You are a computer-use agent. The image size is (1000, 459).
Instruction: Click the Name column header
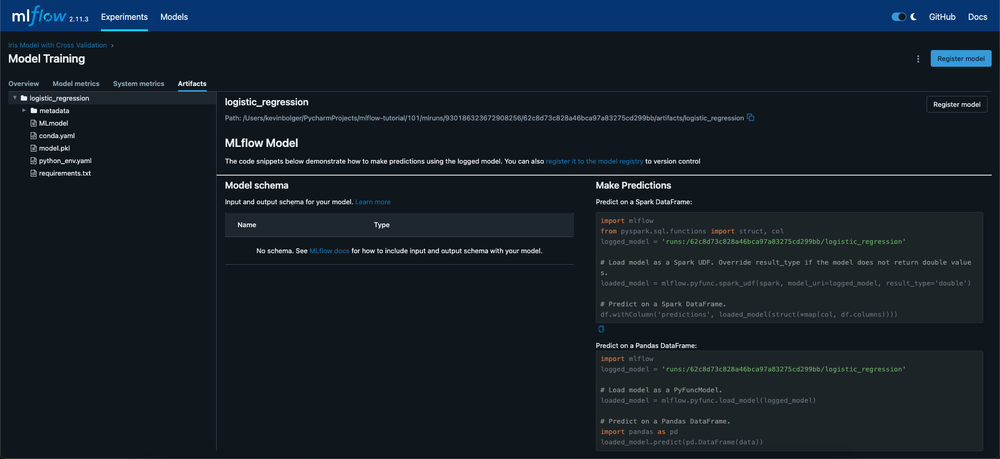247,225
